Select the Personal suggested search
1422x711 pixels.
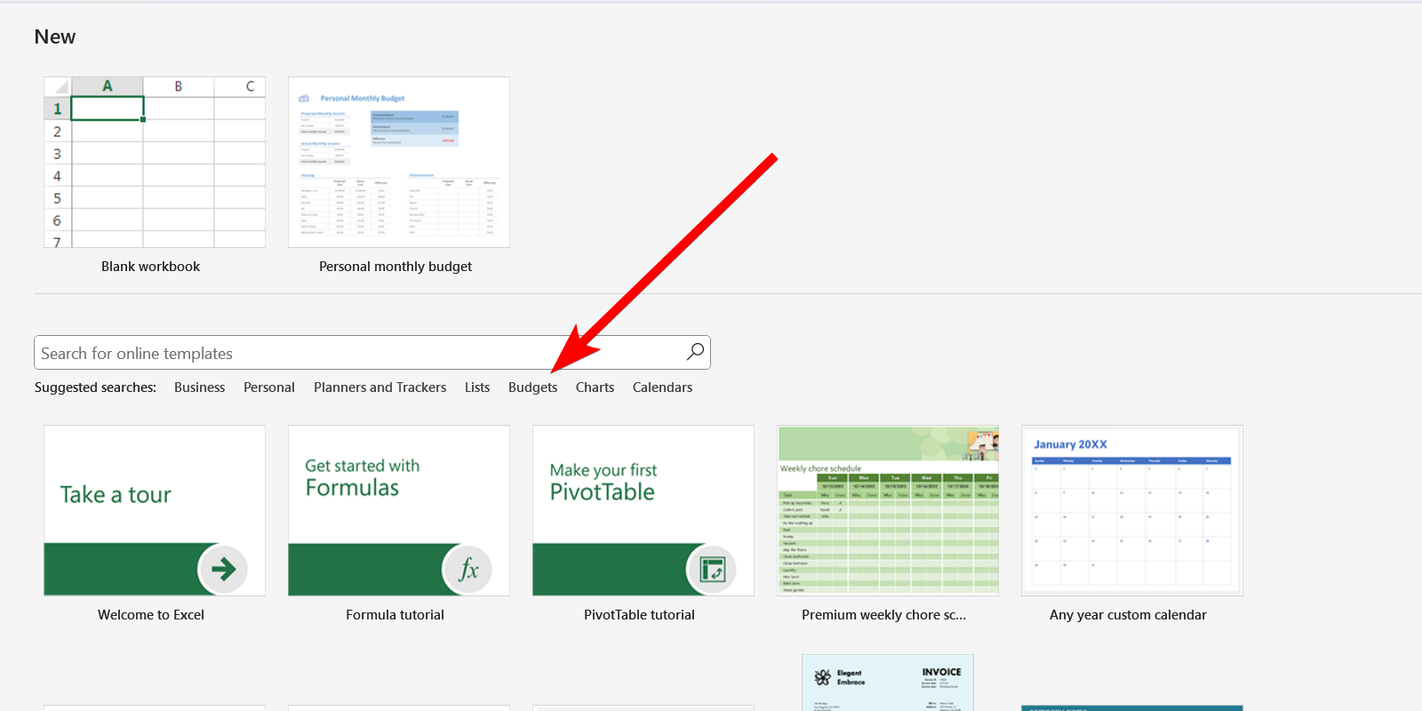coord(269,388)
